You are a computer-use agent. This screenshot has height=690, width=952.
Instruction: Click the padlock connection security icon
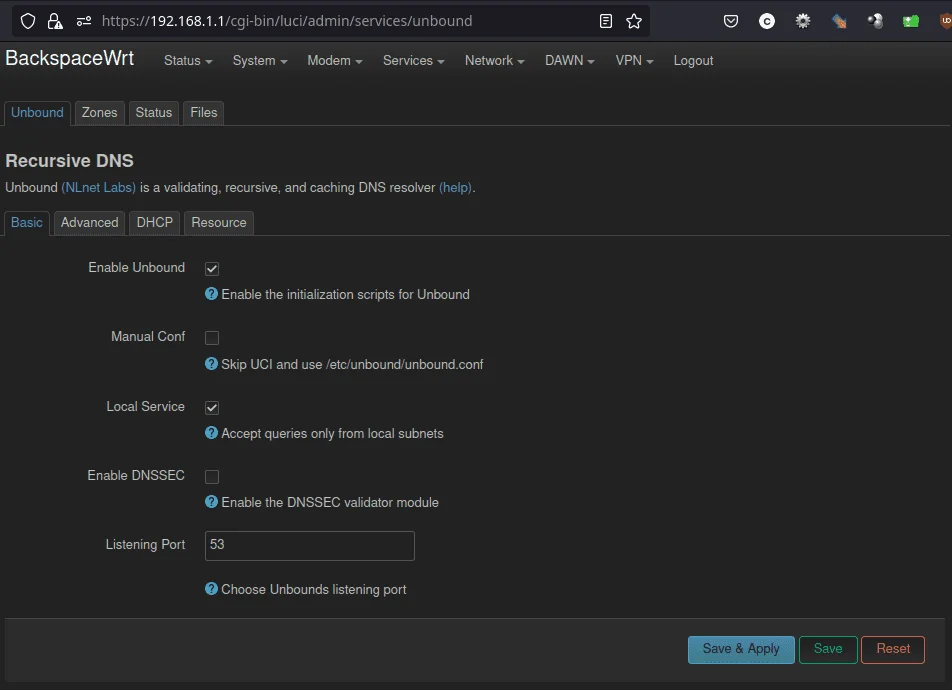tap(55, 21)
